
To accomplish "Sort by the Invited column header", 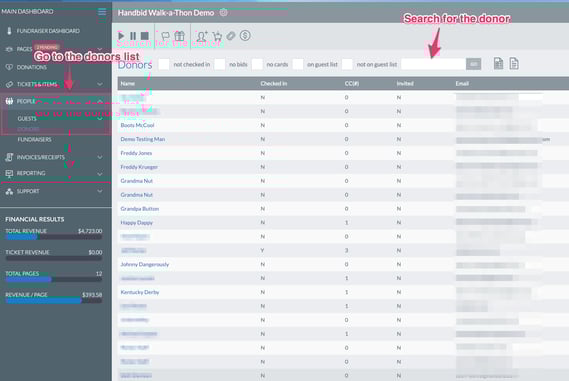I will coord(405,83).
